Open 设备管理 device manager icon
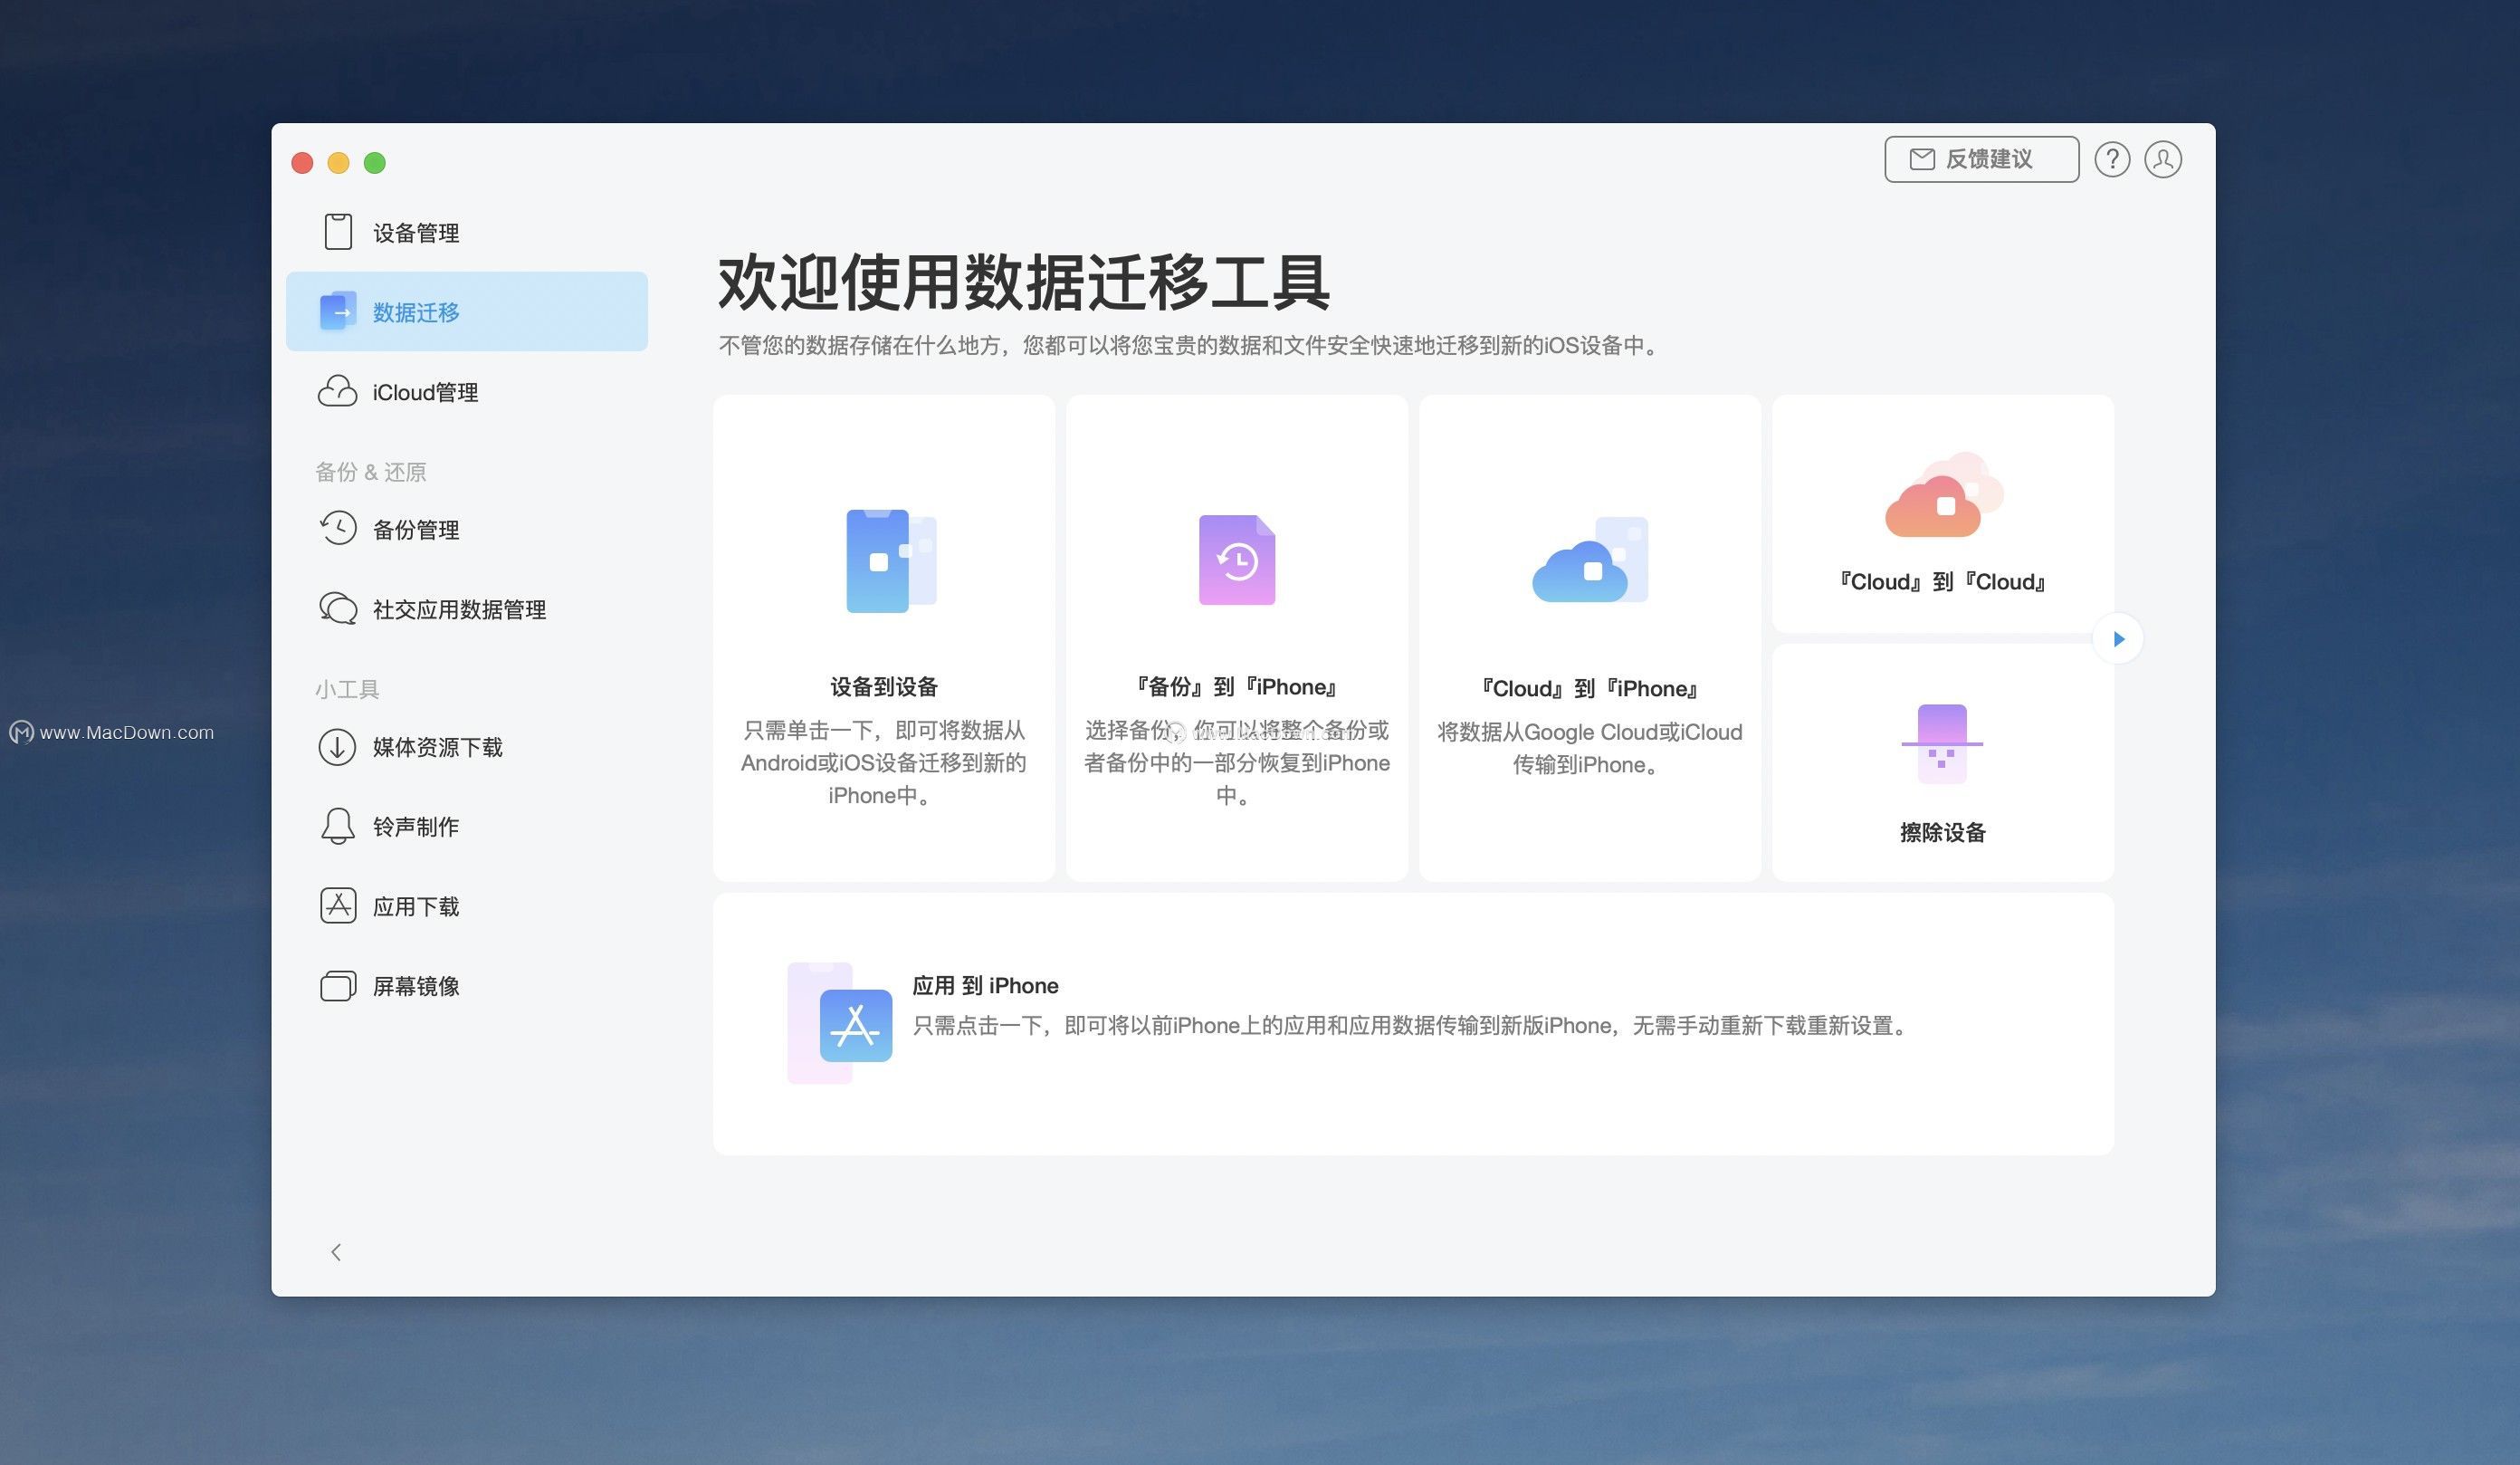Screen dimensions: 2520x1465 338,232
